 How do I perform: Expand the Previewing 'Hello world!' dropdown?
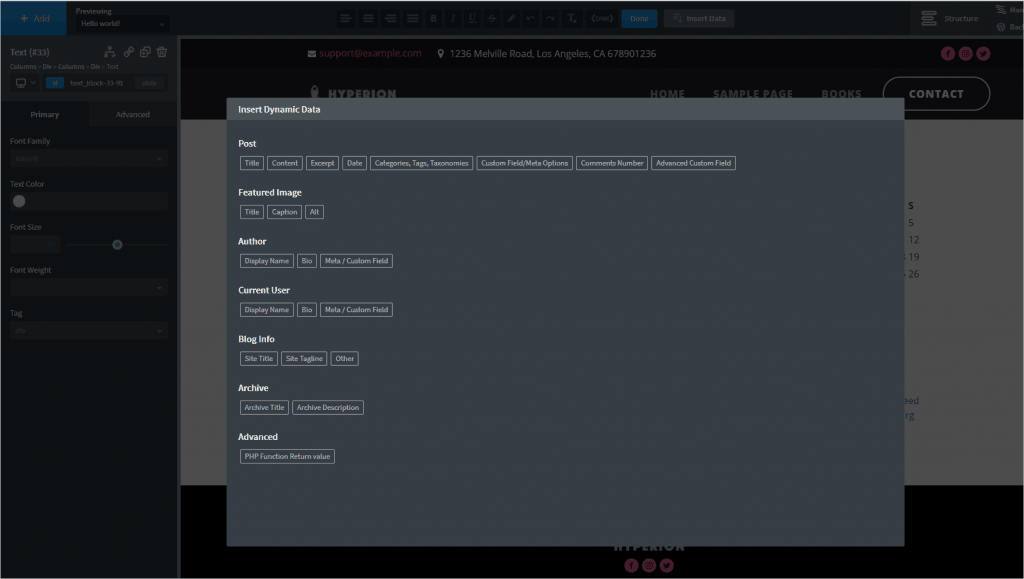point(122,23)
